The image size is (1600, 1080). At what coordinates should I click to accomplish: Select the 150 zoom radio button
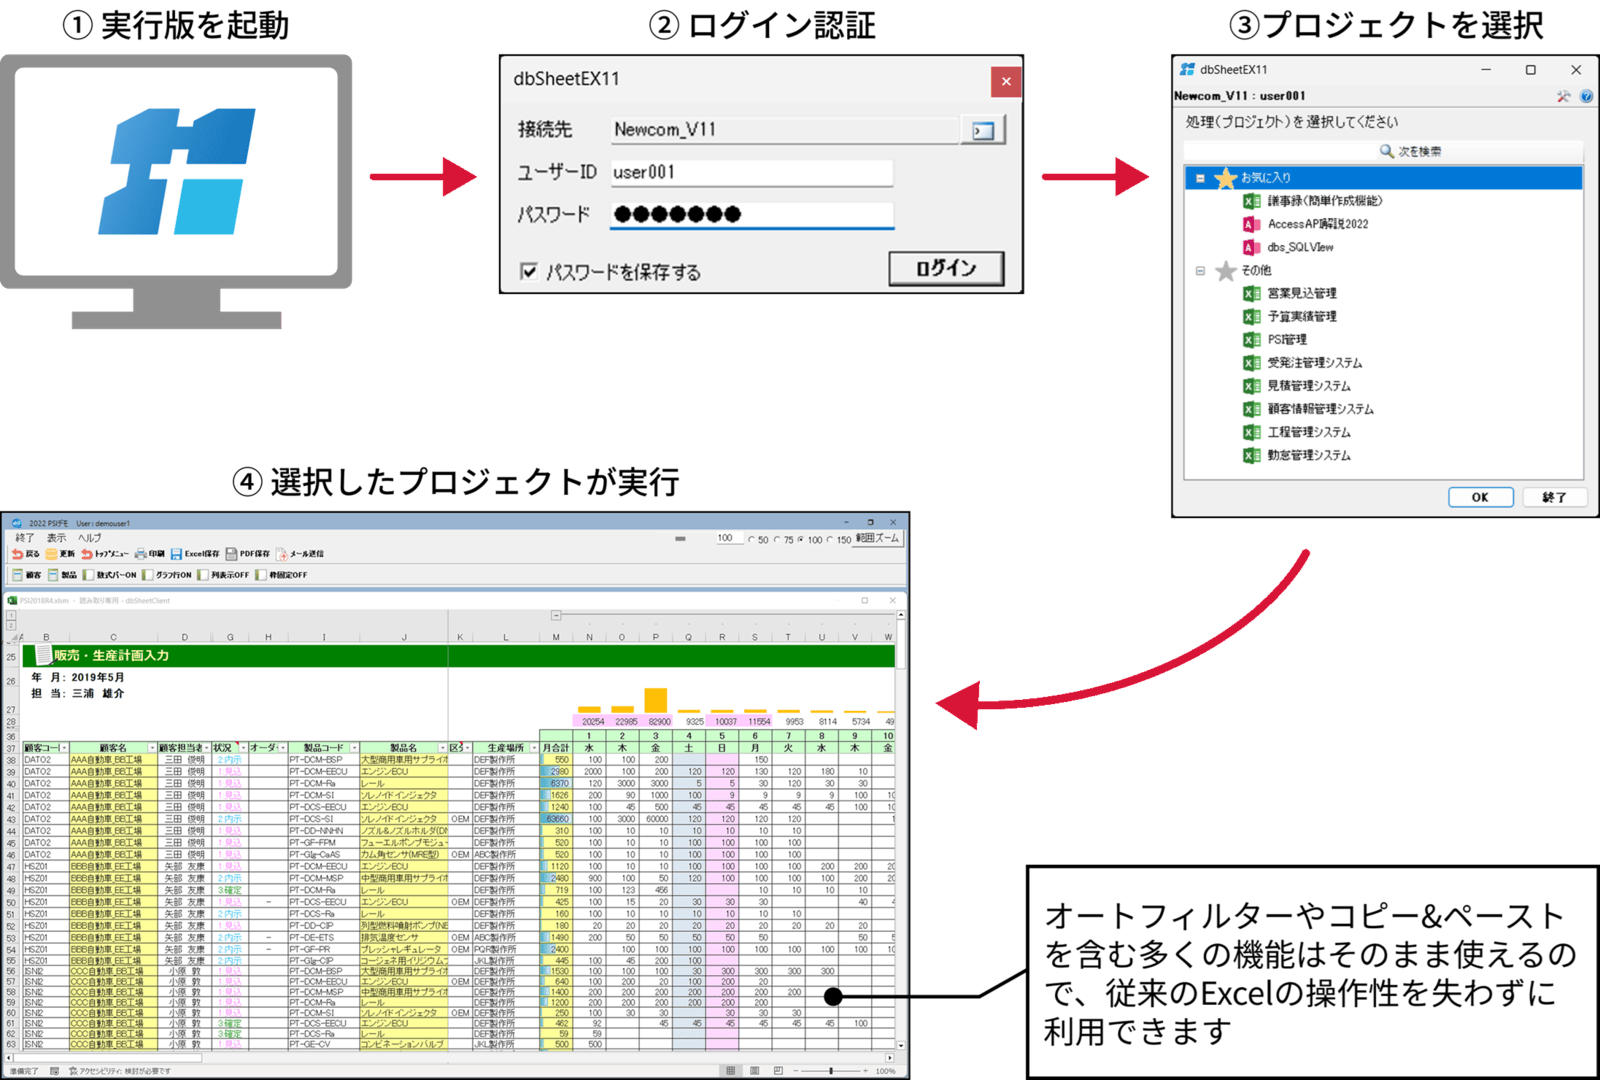[x=830, y=540]
